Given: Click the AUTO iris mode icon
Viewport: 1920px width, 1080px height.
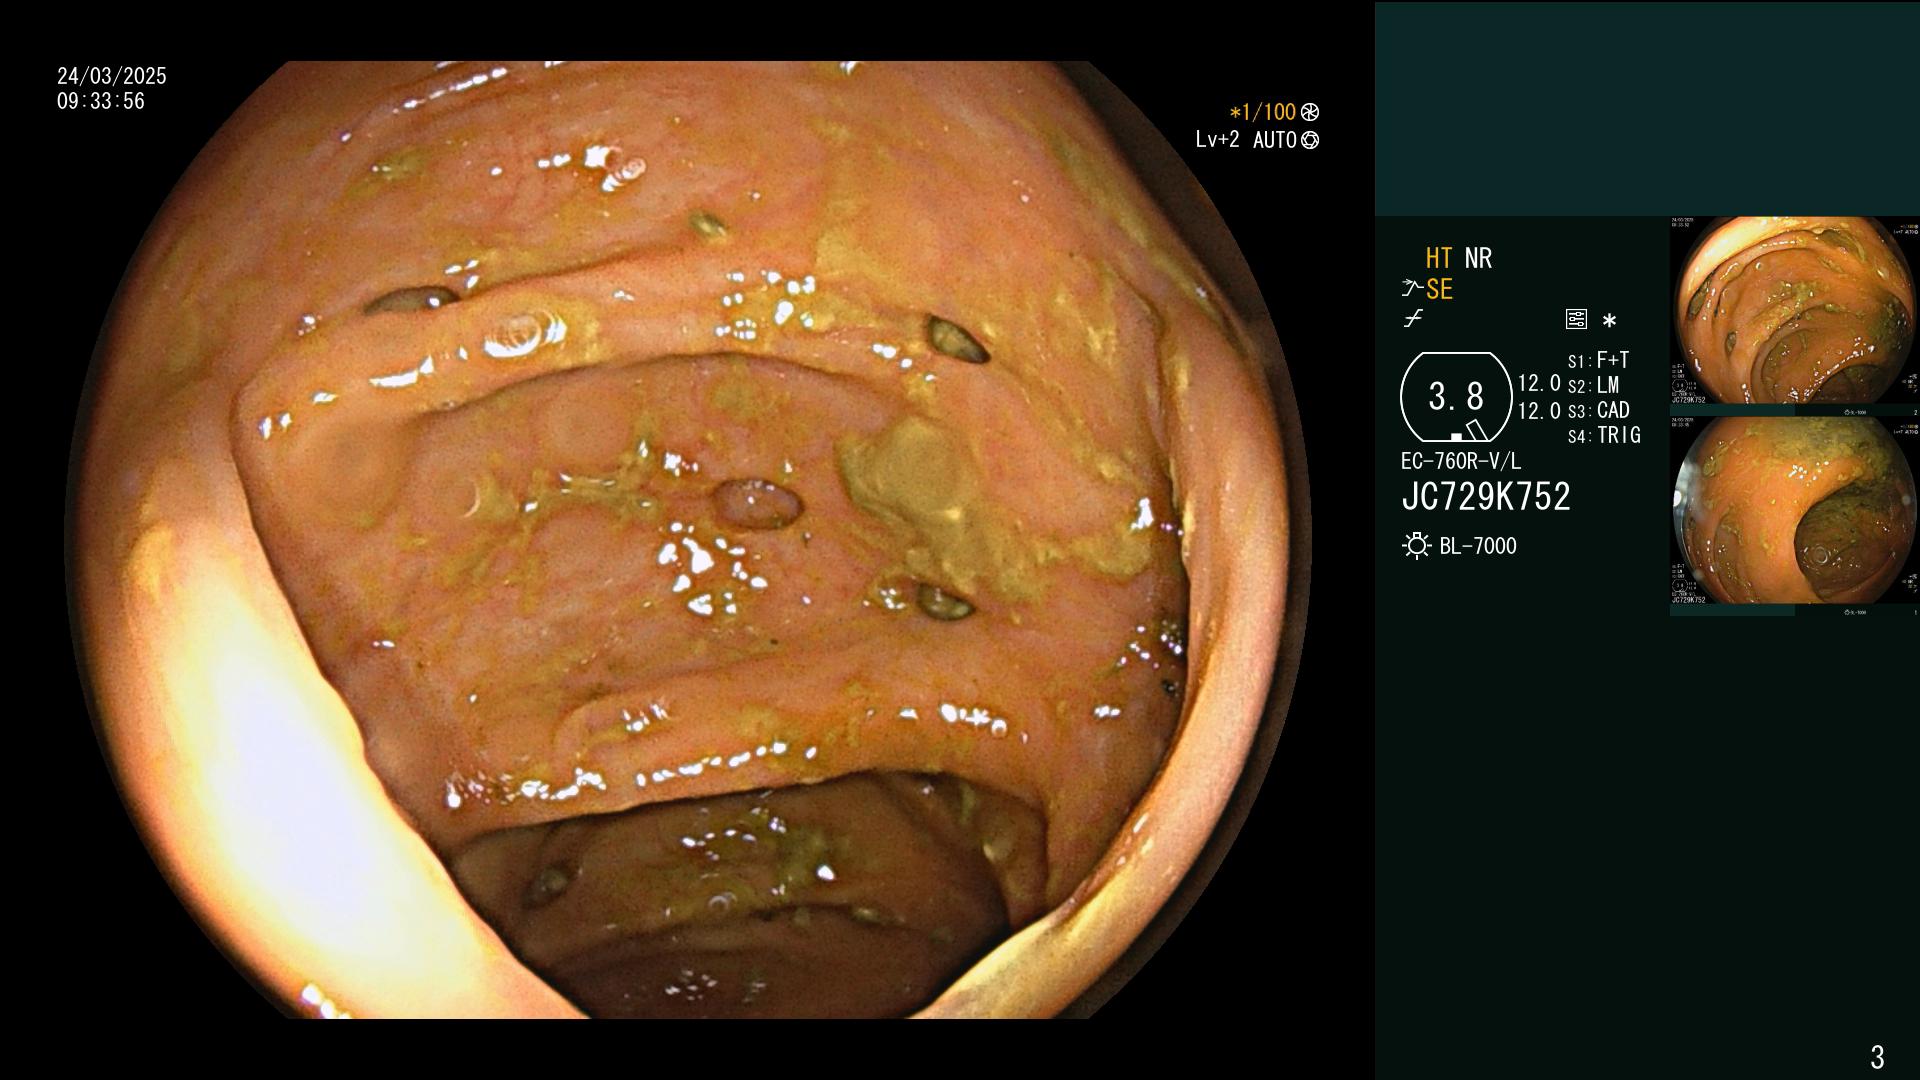Looking at the screenshot, I should pos(1310,140).
